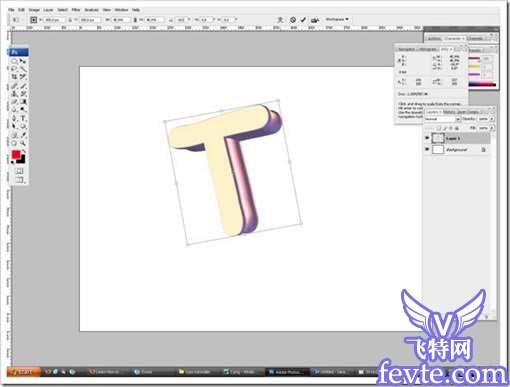
Task: Open the Windows Start button
Action: 23,372
